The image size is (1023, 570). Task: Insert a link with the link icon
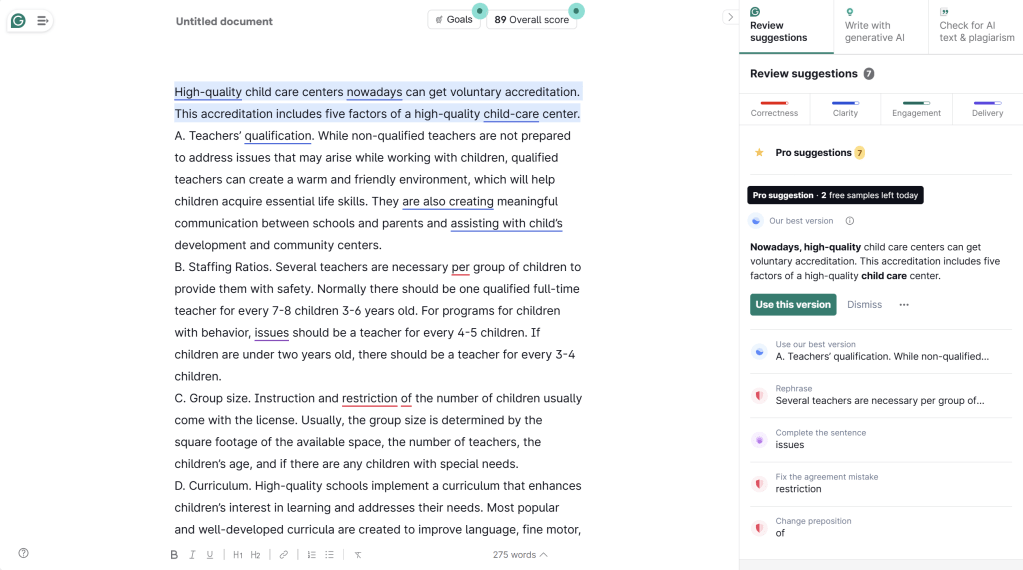[284, 555]
